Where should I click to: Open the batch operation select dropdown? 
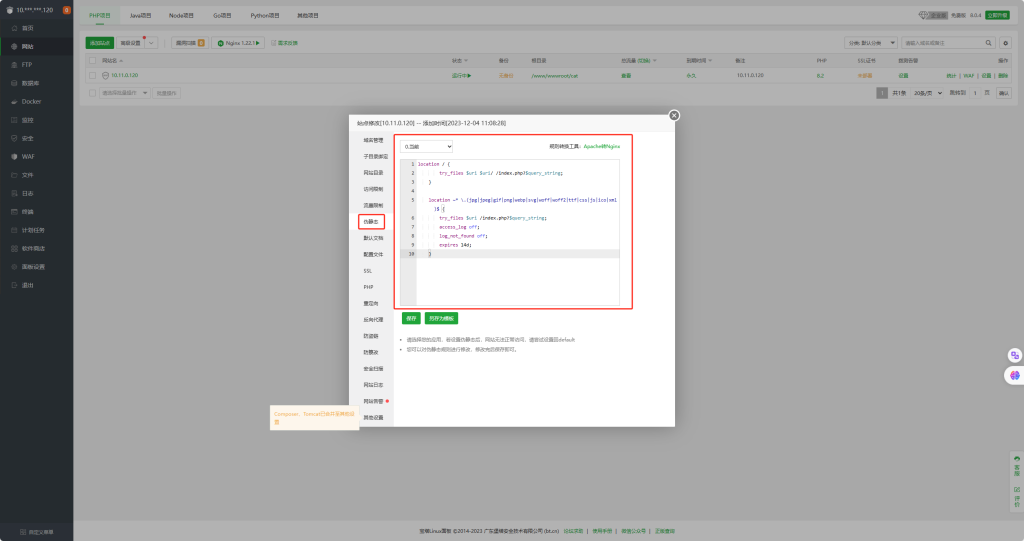tap(124, 93)
